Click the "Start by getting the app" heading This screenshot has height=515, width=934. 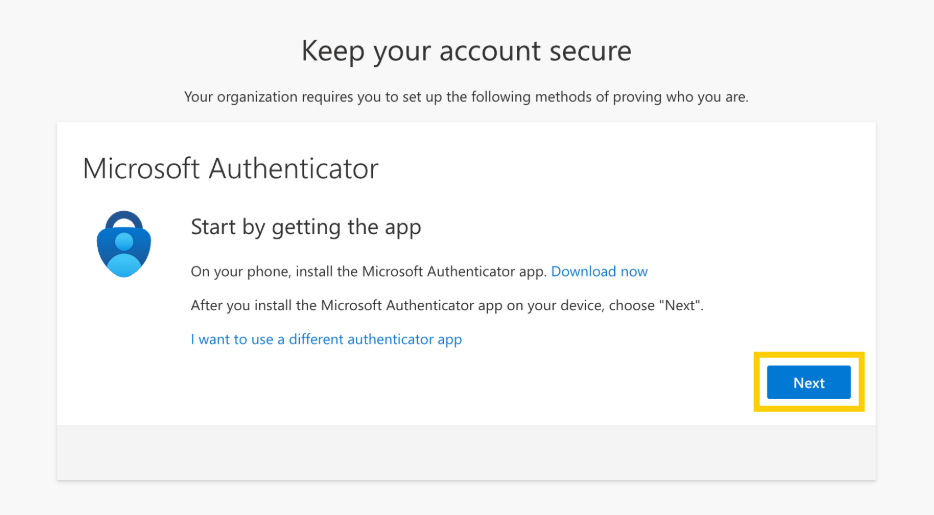306,227
